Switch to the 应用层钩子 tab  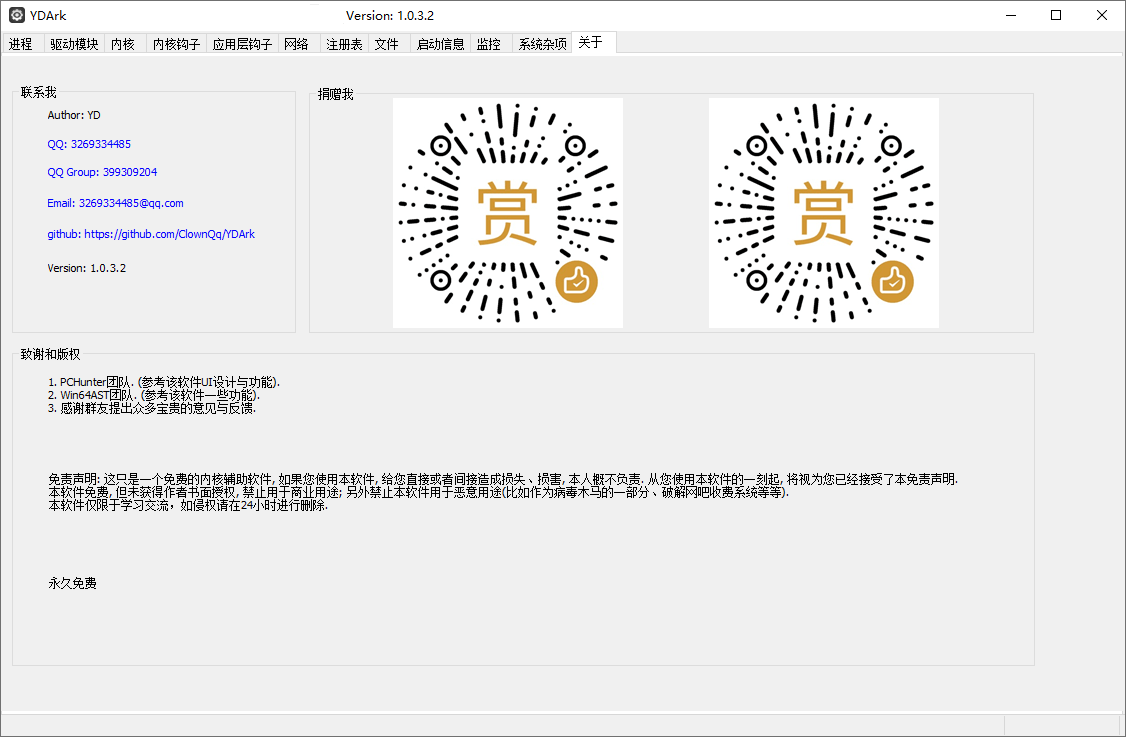pyautogui.click(x=242, y=44)
